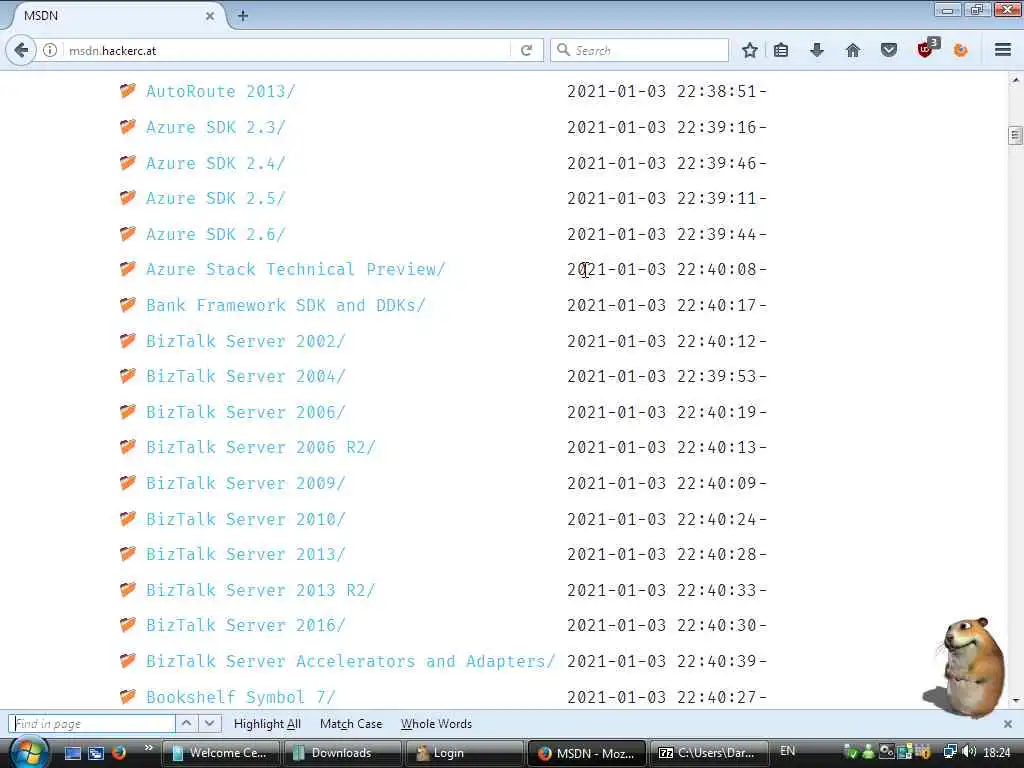Toggle Whole Words in find bar
1024x768 pixels.
pyautogui.click(x=436, y=724)
